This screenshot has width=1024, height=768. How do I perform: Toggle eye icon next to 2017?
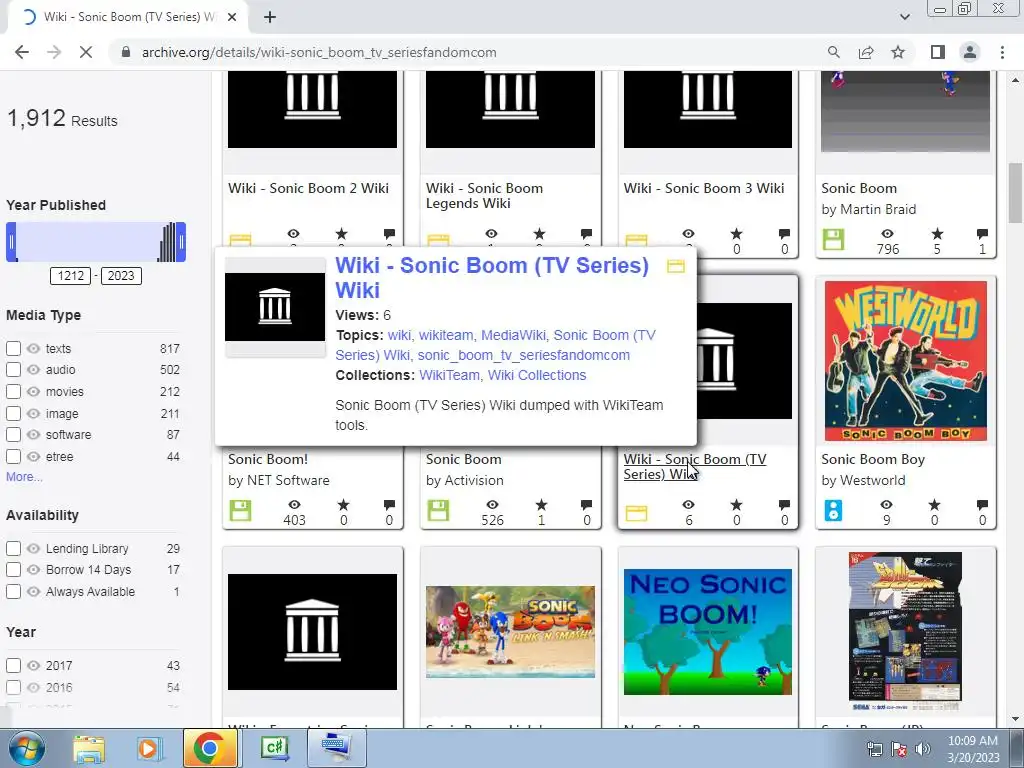click(x=33, y=665)
